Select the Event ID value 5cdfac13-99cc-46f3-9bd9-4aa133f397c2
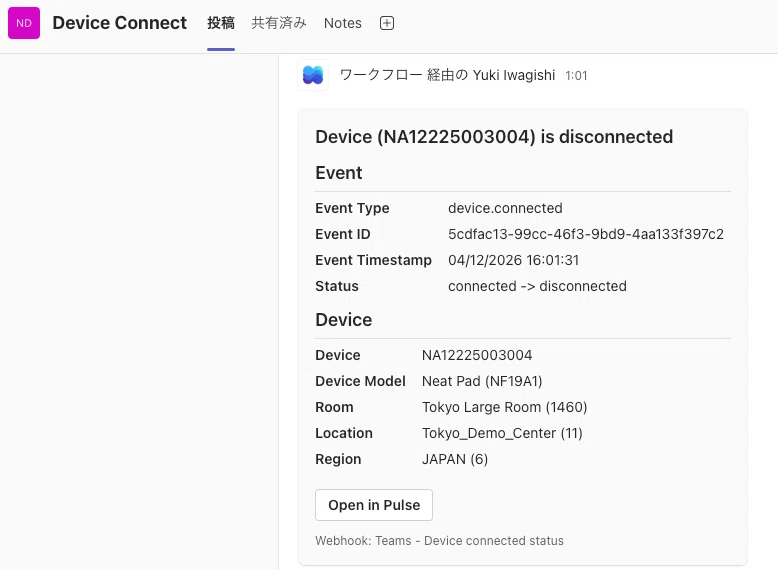778x570 pixels. pos(586,234)
